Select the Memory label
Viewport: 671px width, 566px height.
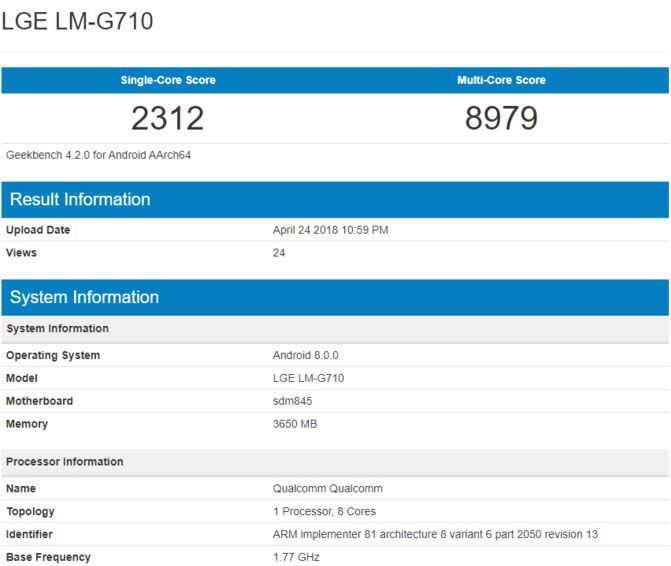pyautogui.click(x=27, y=424)
